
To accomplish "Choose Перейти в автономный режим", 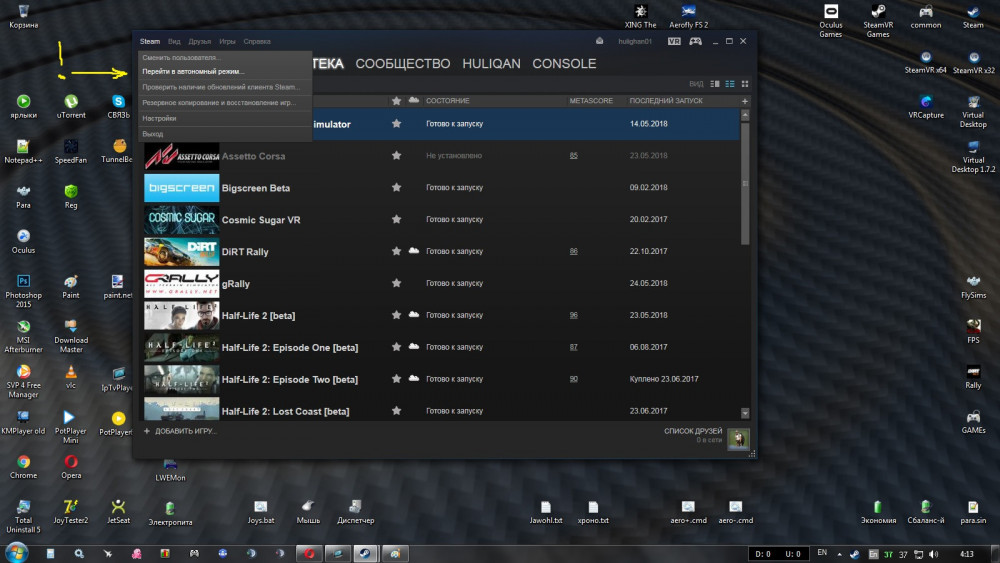I will tap(224, 71).
